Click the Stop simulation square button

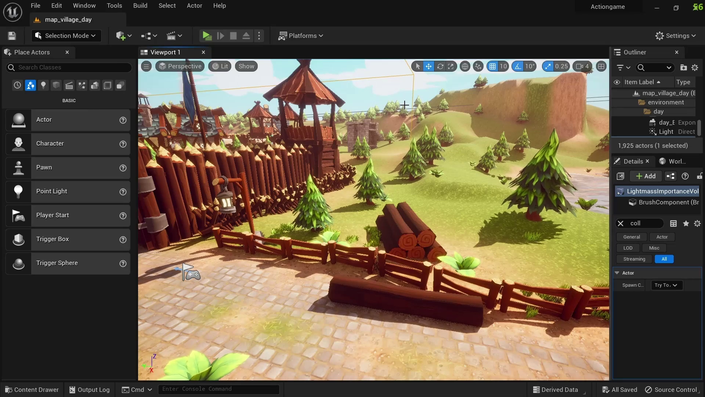tap(233, 36)
